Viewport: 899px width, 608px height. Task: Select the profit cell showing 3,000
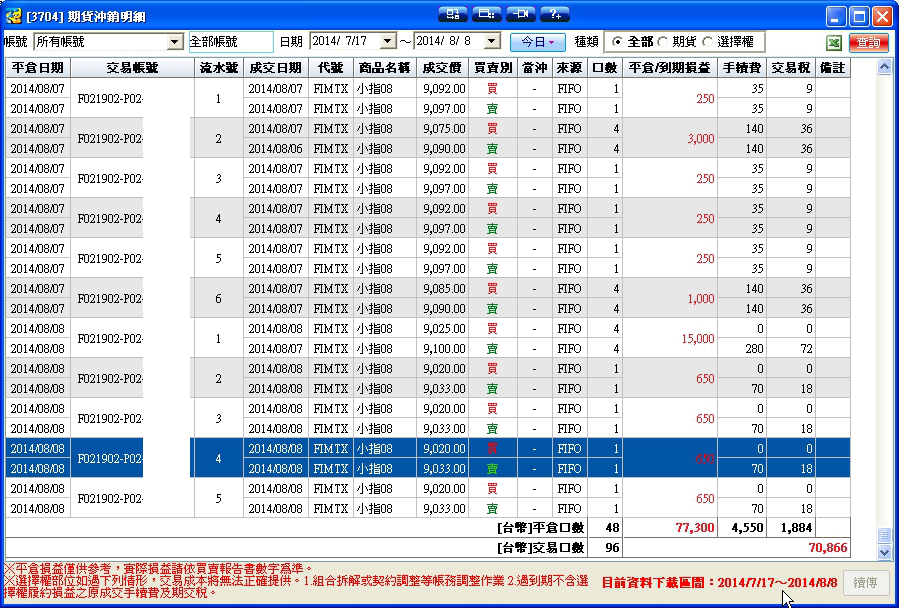pyautogui.click(x=670, y=138)
